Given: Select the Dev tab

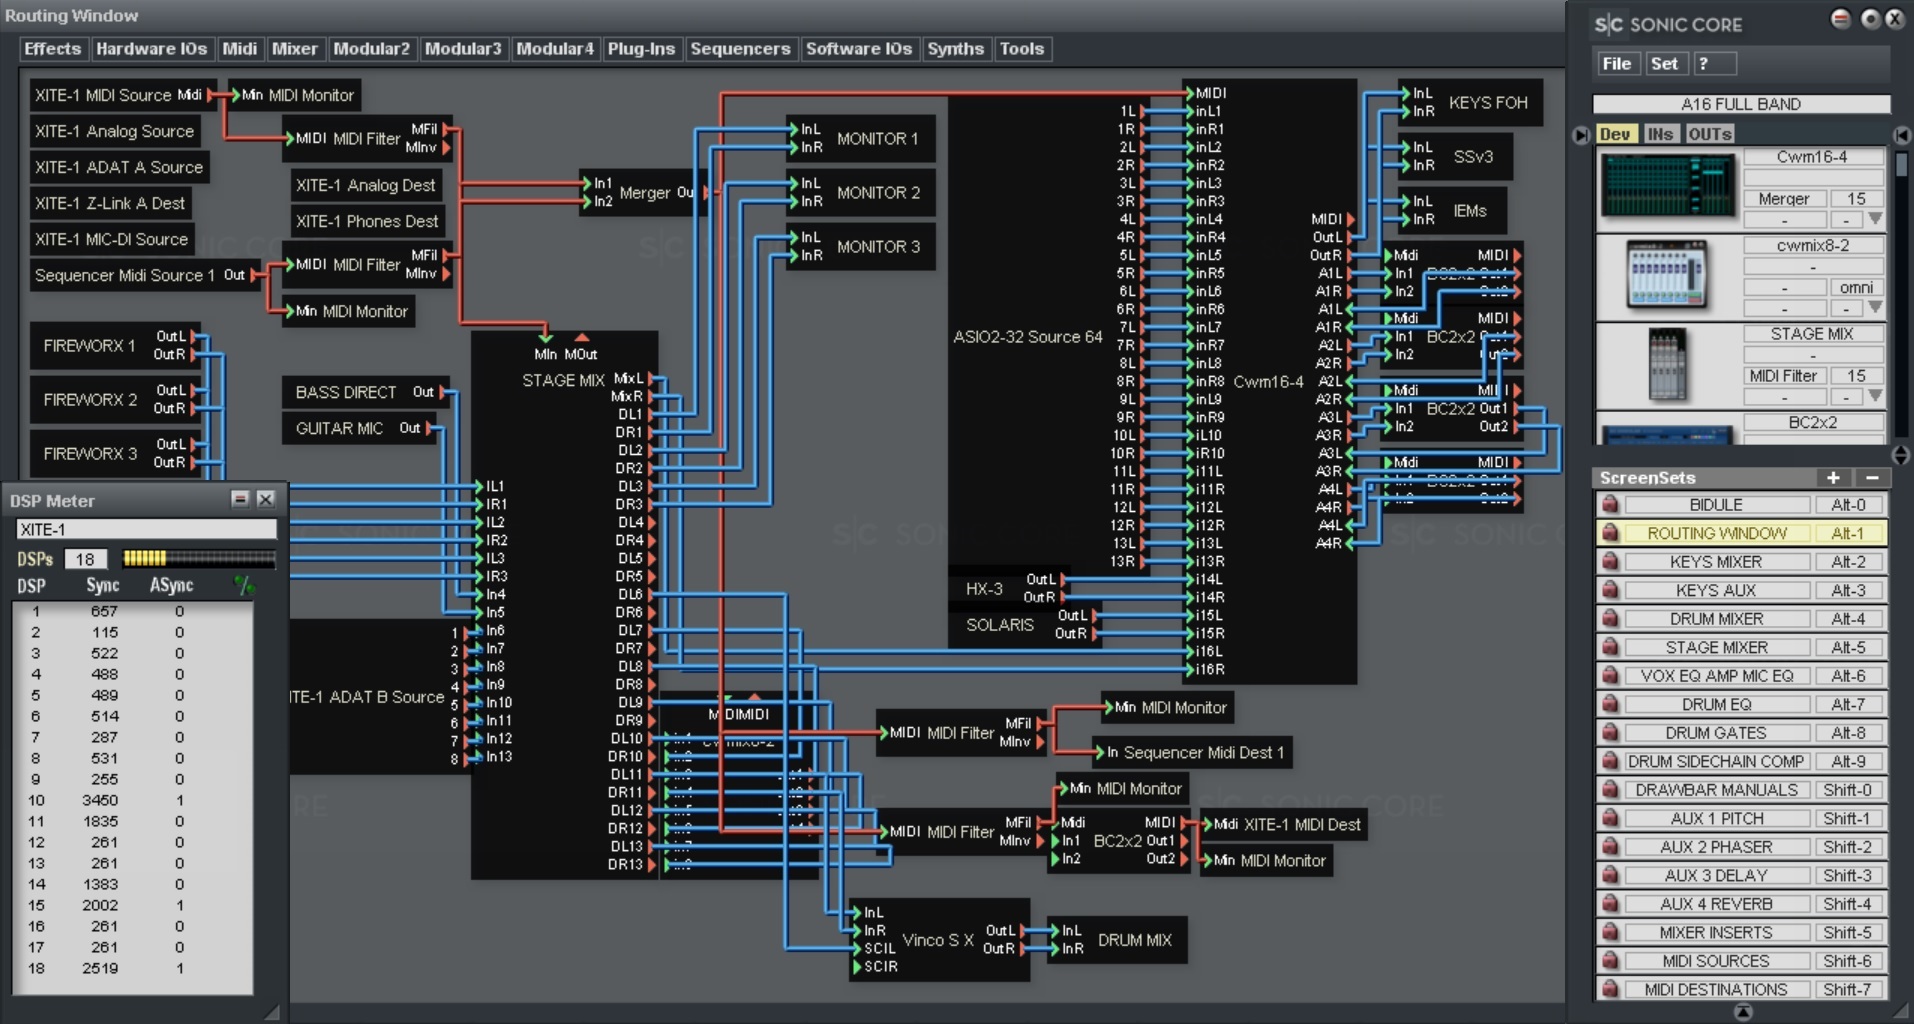Looking at the screenshot, I should pos(1615,134).
